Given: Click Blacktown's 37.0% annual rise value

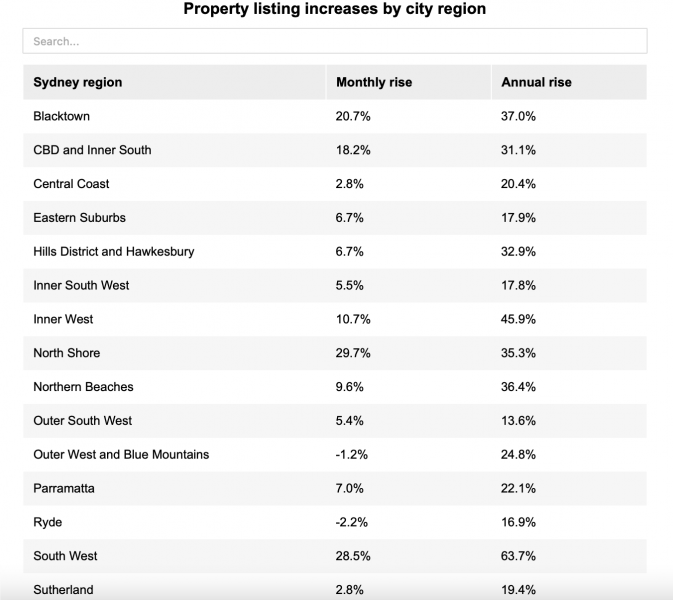Looking at the screenshot, I should [x=518, y=116].
